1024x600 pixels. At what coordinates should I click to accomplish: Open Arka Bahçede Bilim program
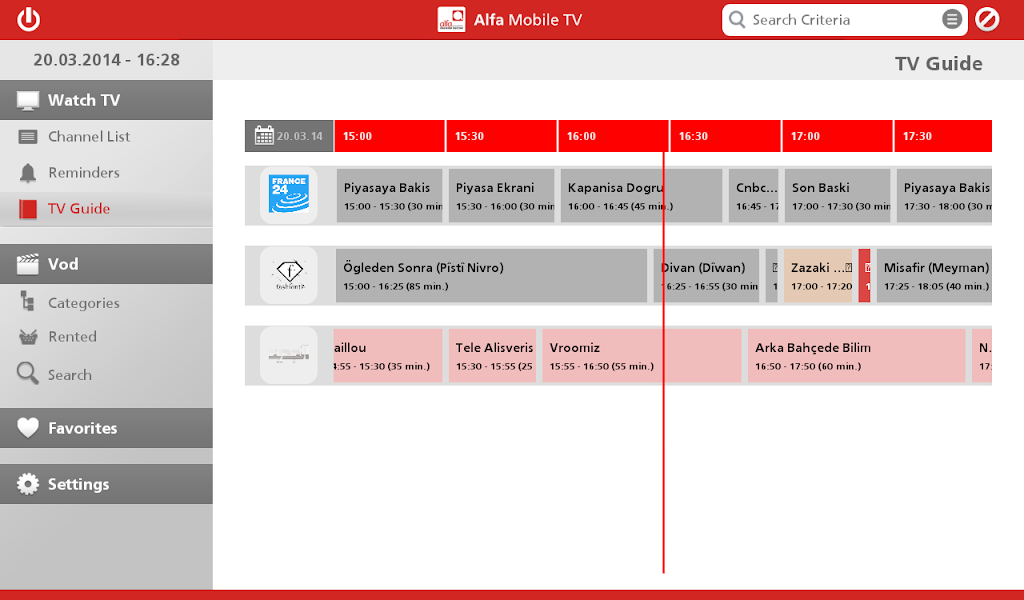coord(856,355)
